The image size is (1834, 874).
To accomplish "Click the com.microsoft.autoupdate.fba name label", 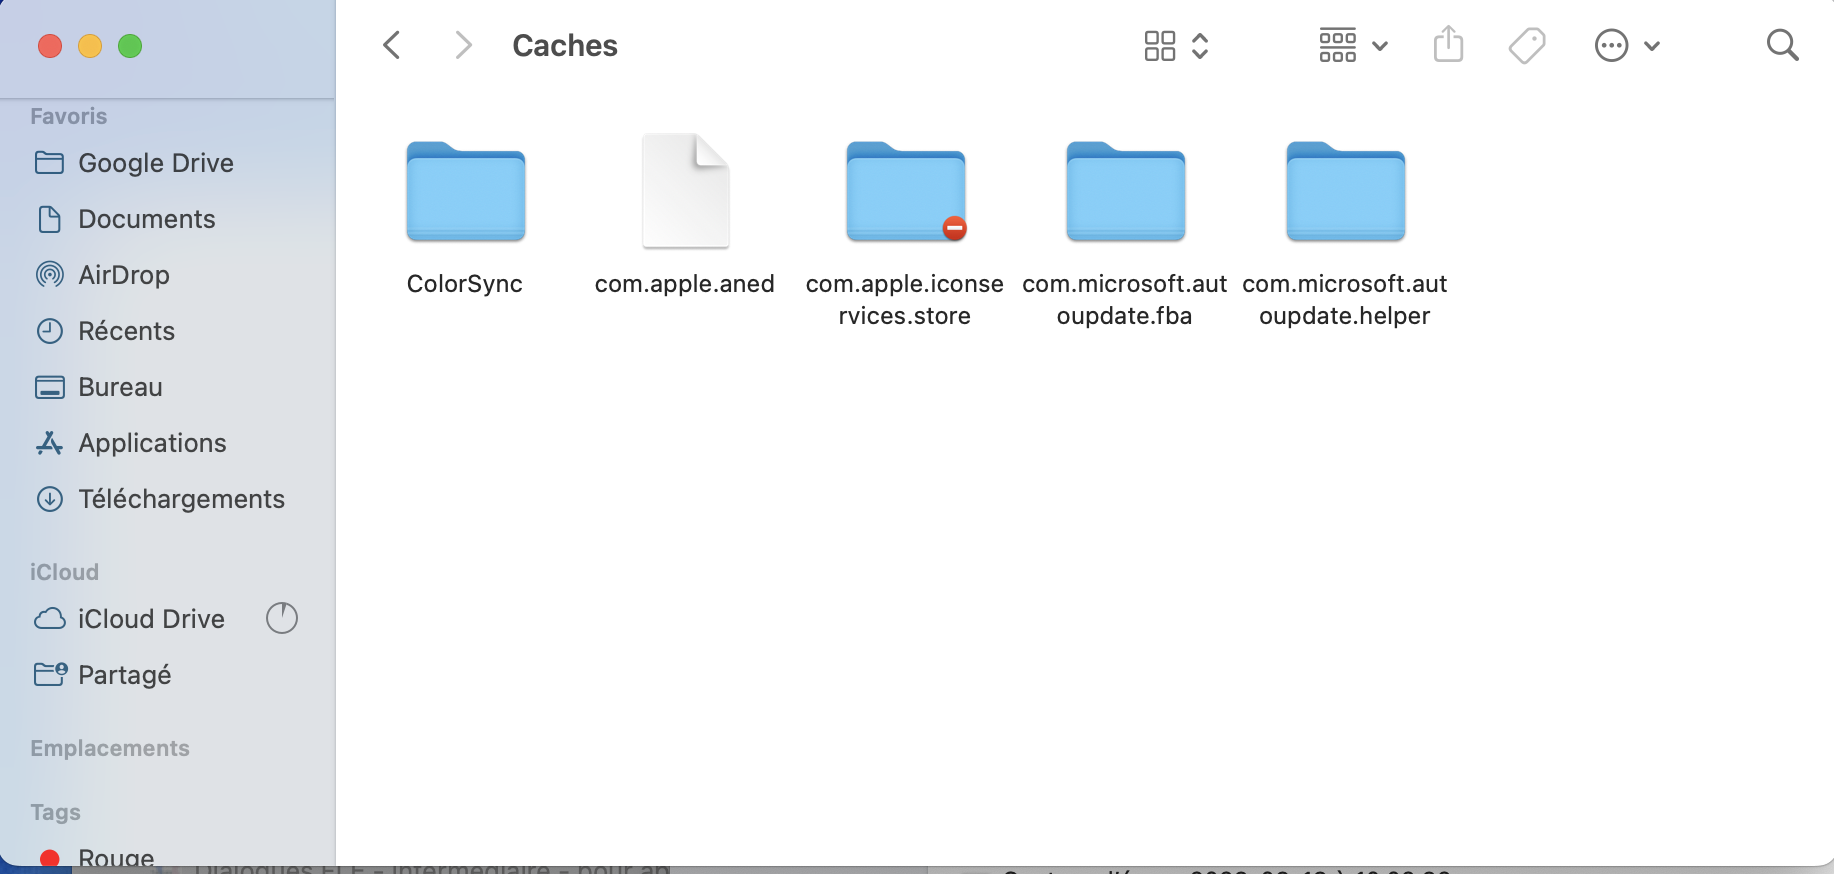I will click(x=1125, y=300).
